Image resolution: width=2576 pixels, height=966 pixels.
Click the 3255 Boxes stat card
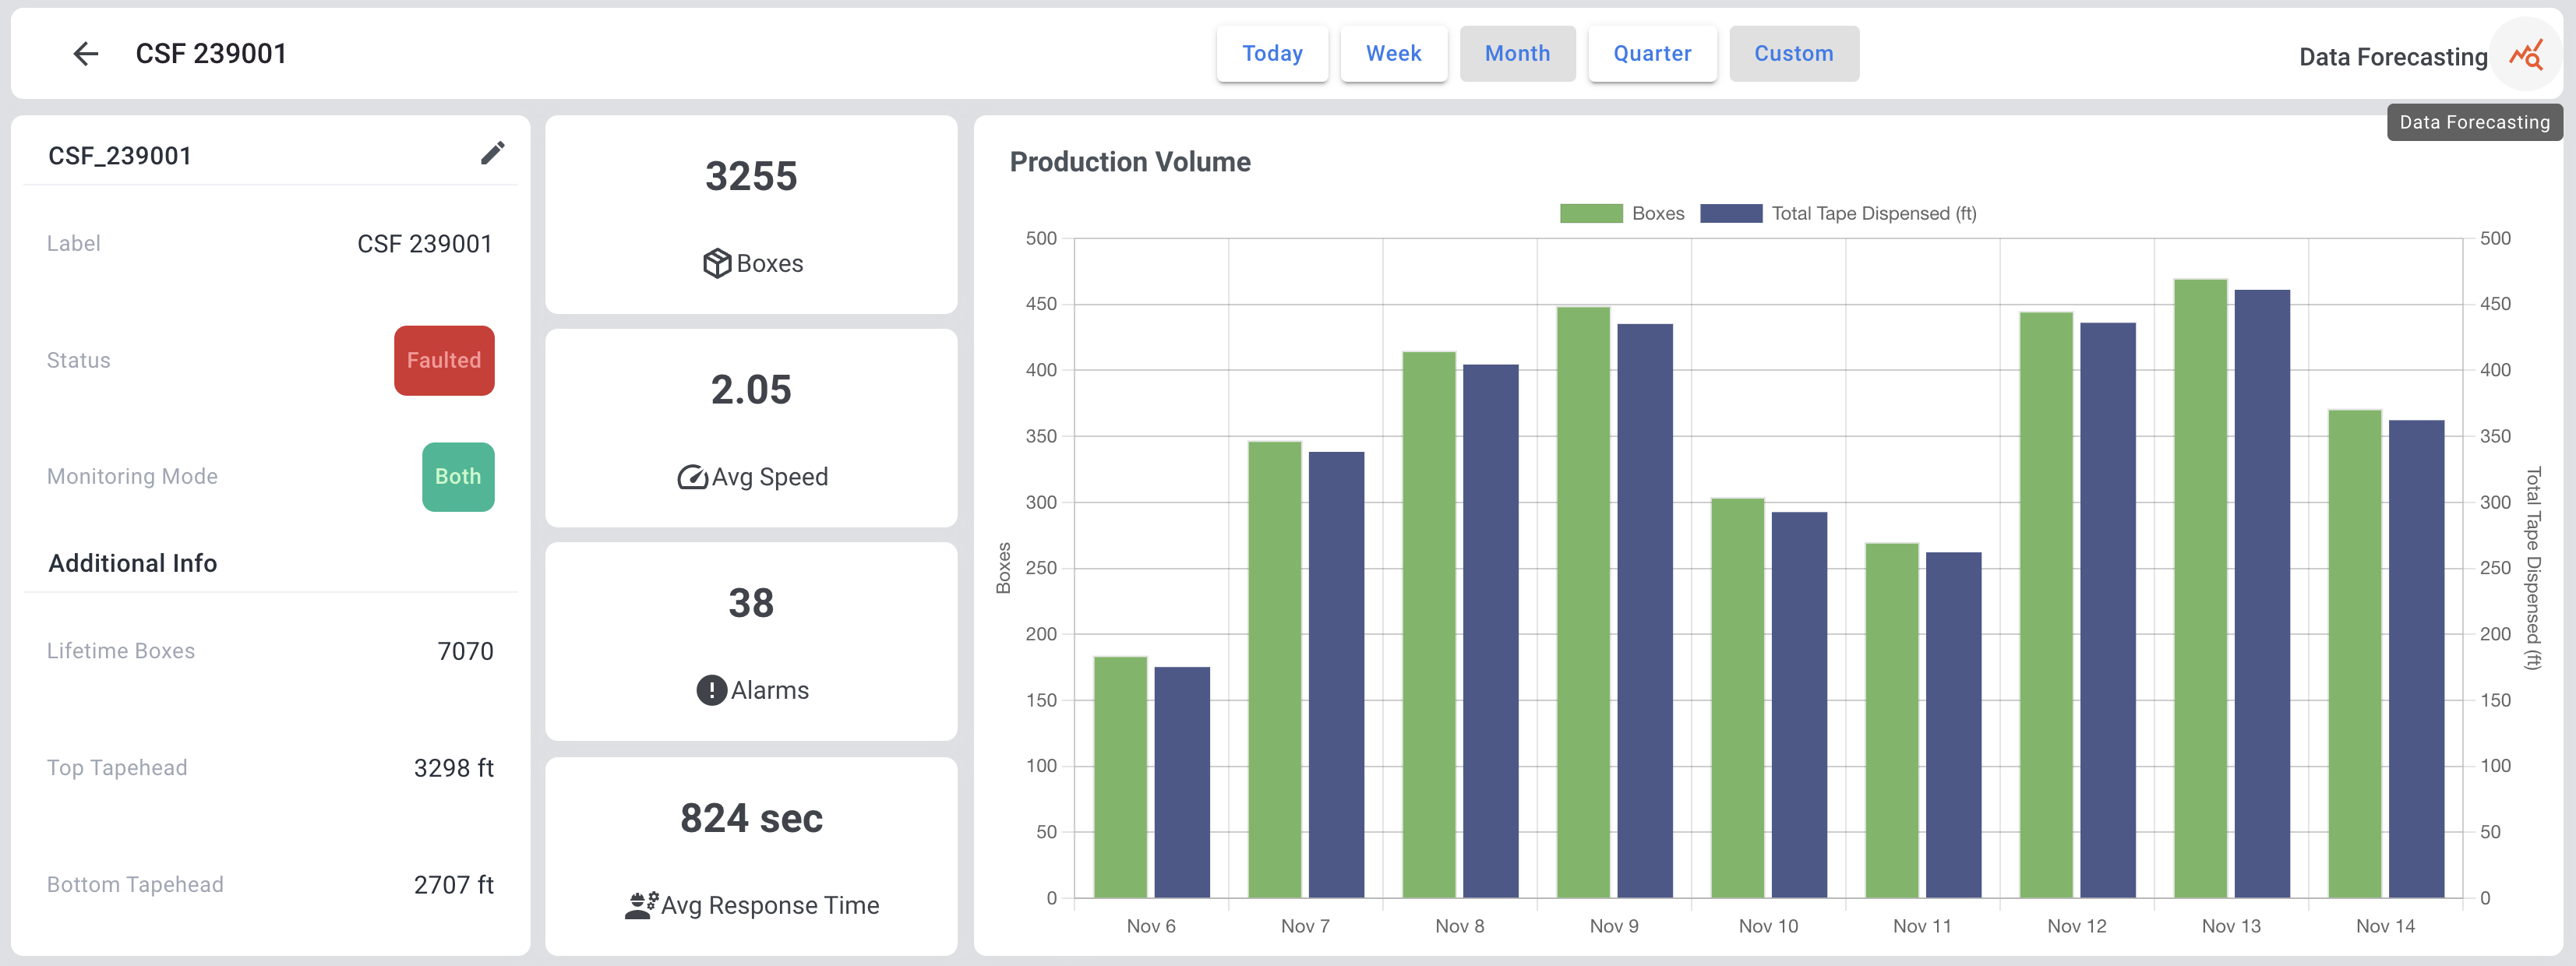[751, 214]
